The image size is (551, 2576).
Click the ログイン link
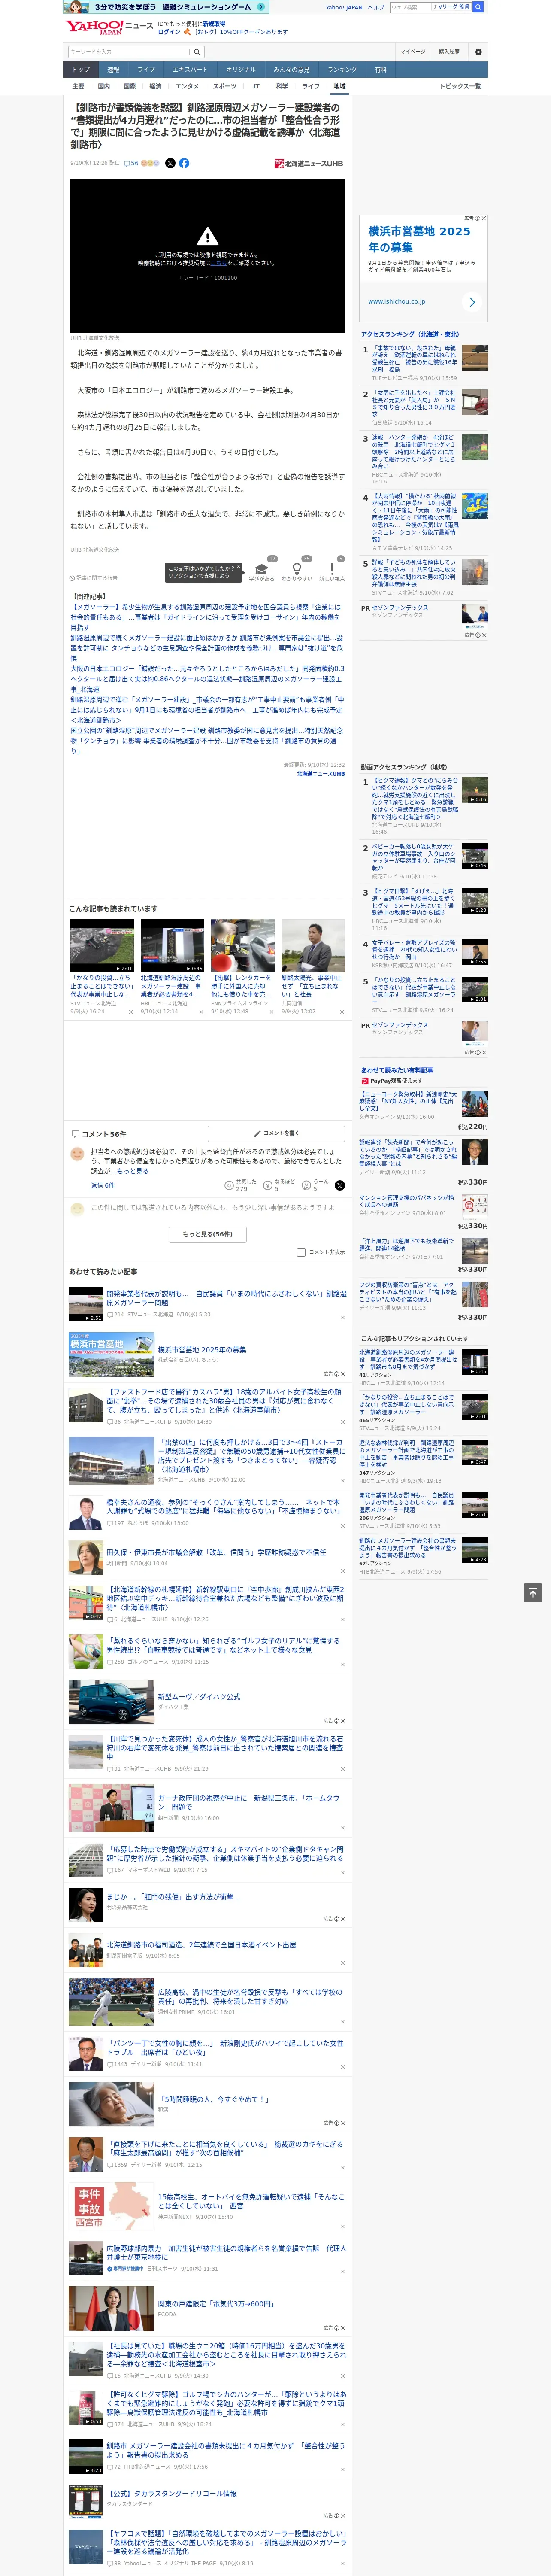coord(169,32)
